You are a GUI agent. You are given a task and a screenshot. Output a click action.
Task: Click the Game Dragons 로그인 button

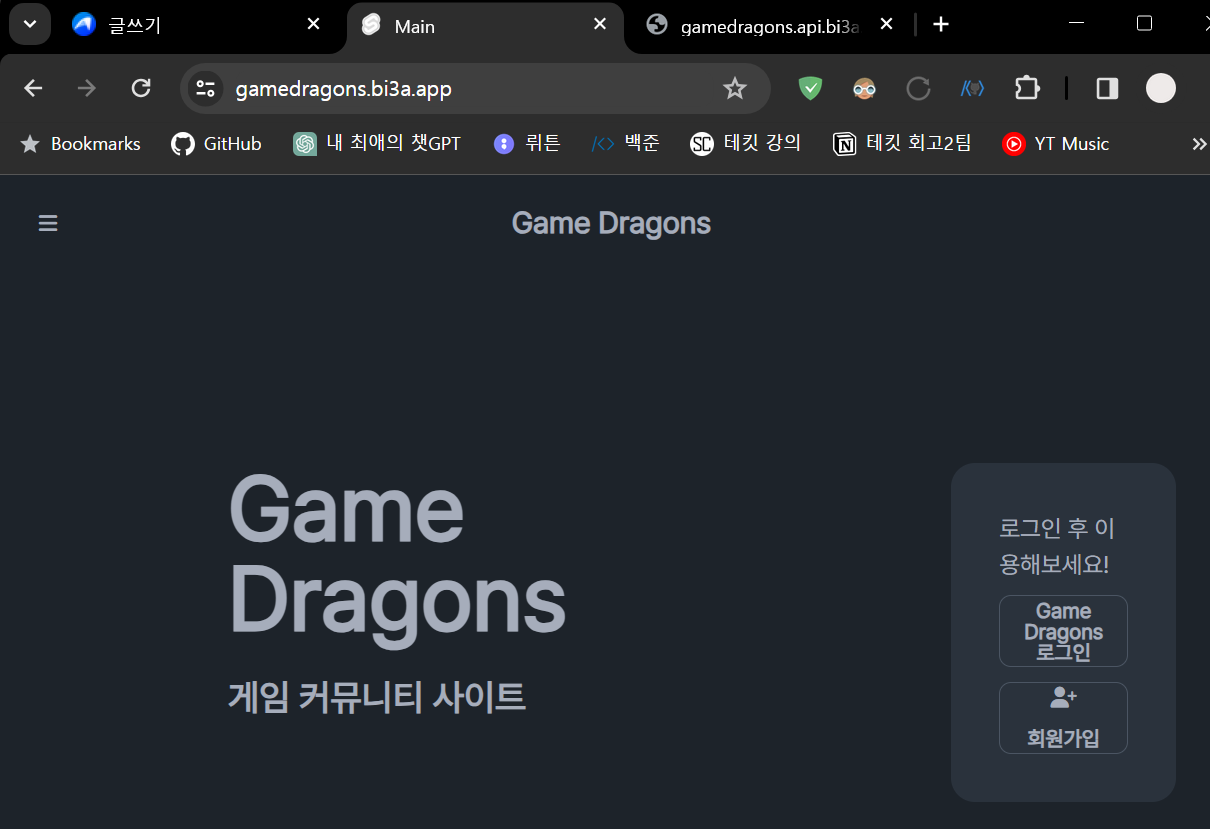click(x=1063, y=631)
